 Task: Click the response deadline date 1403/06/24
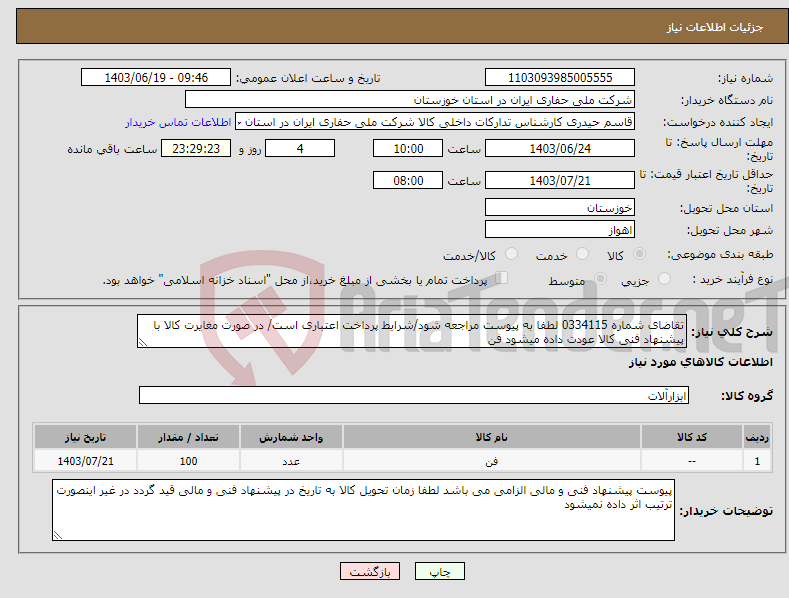560,148
